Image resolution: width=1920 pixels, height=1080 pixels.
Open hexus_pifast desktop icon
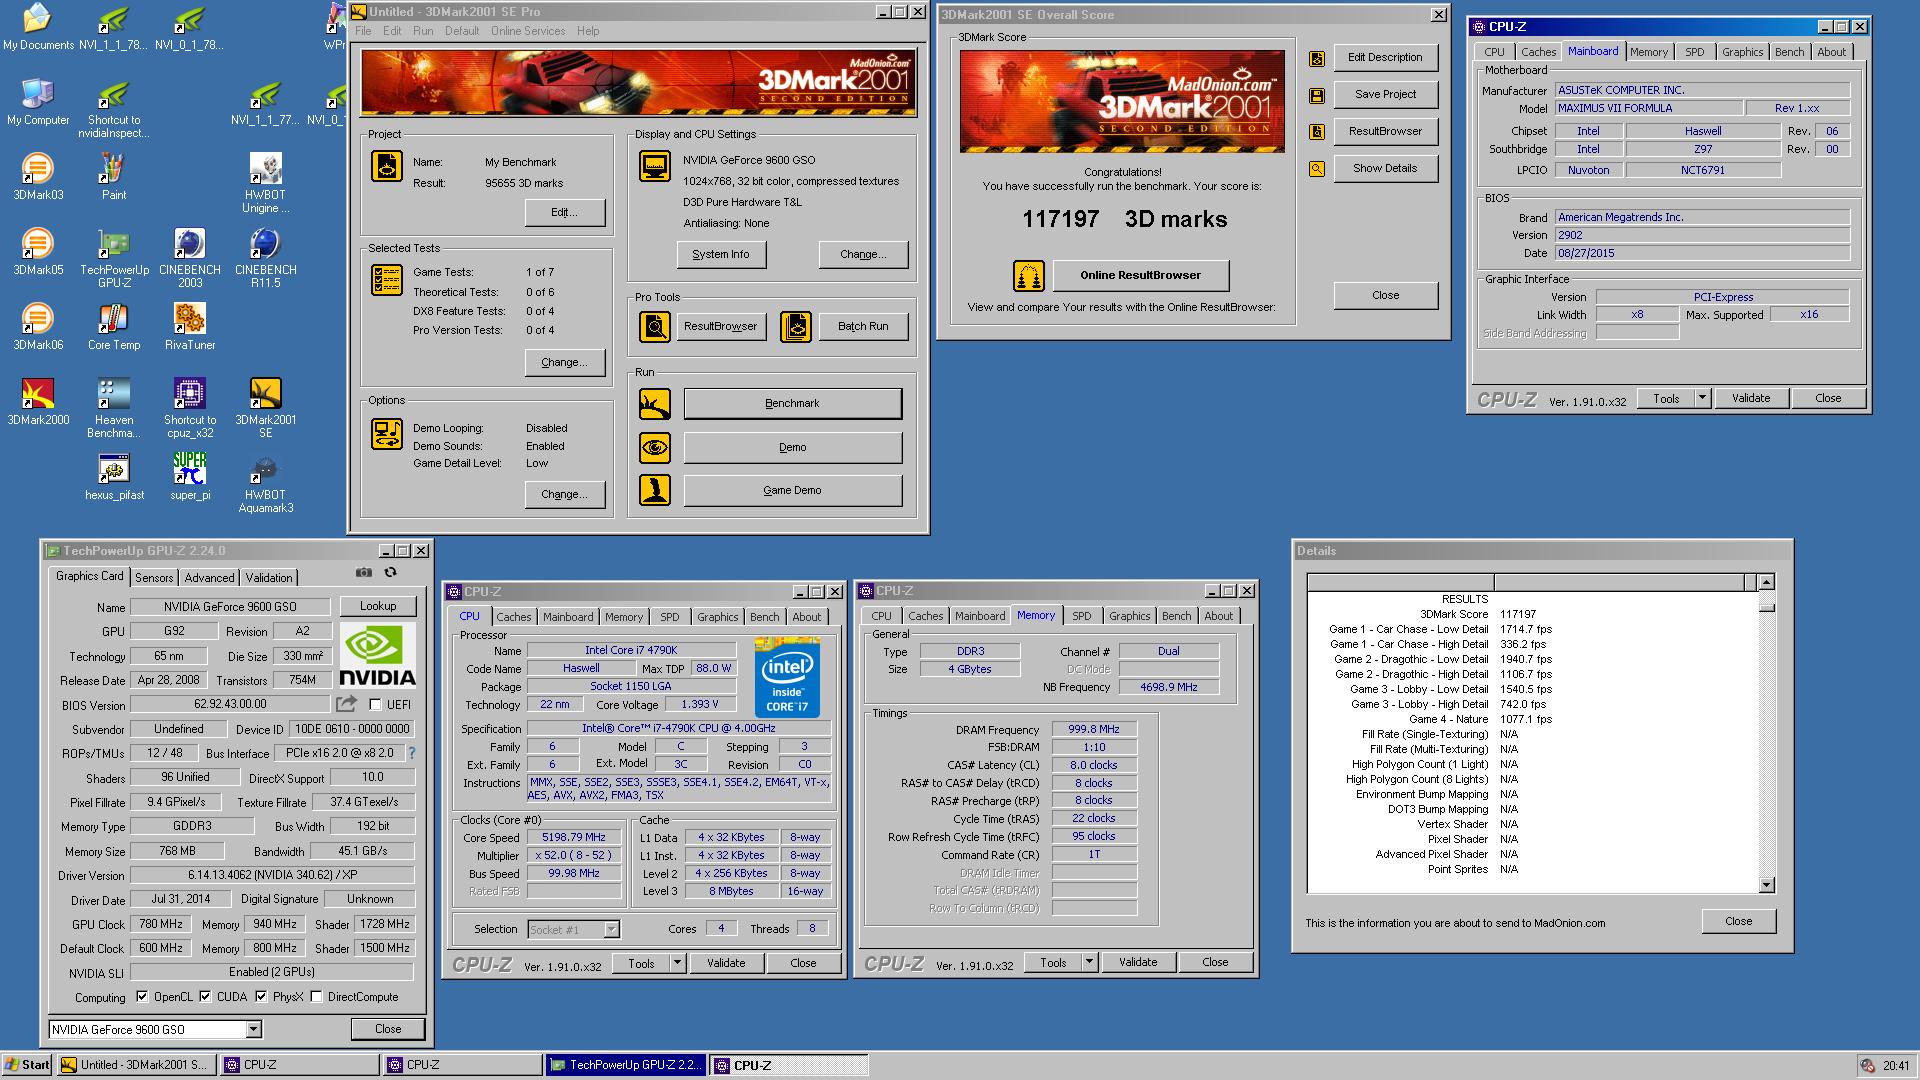pos(114,476)
